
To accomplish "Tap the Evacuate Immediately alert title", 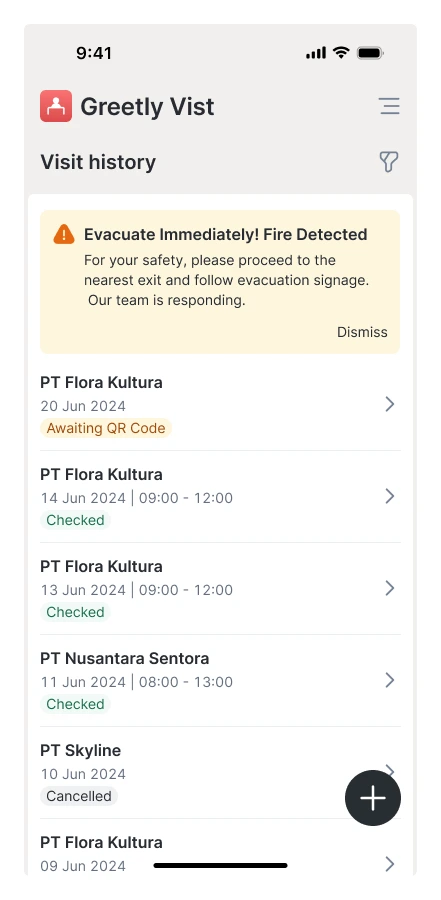I will click(x=226, y=234).
